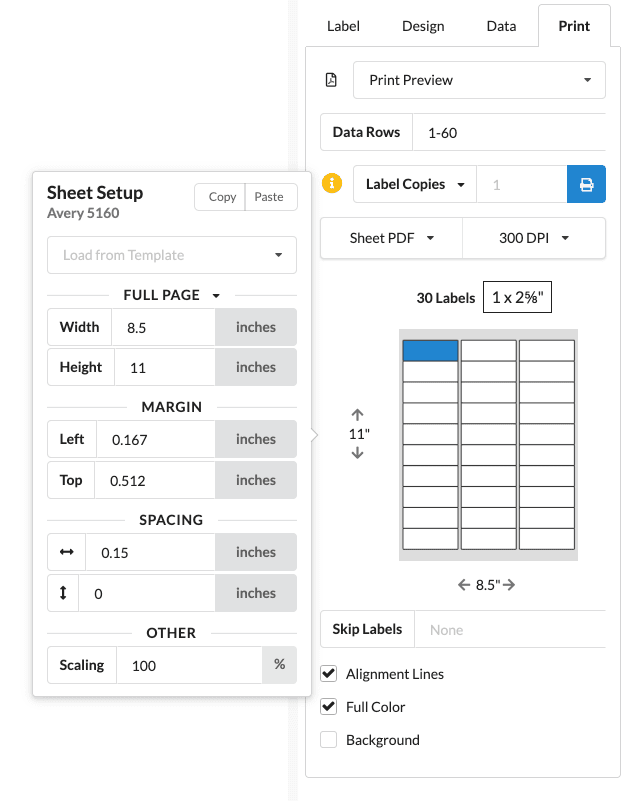Click the blue printer icon
This screenshot has height=801, width=625.
(x=586, y=185)
